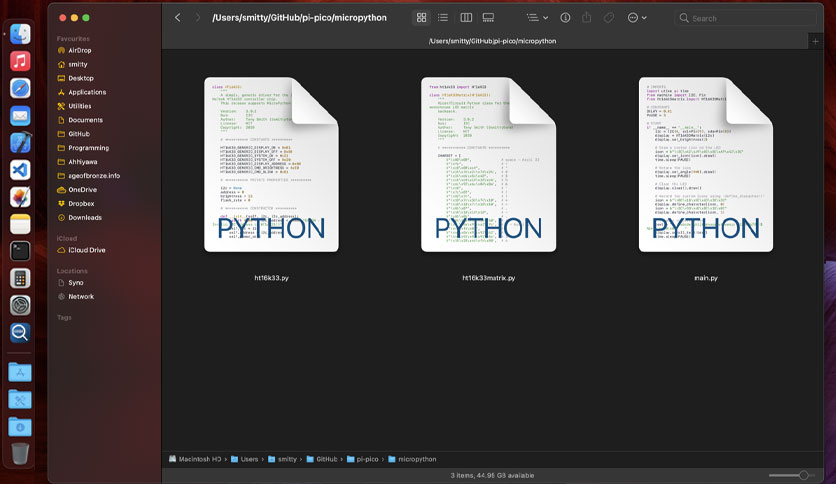This screenshot has width=836, height=484.
Task: Click the Share toolbar icon
Action: click(586, 18)
